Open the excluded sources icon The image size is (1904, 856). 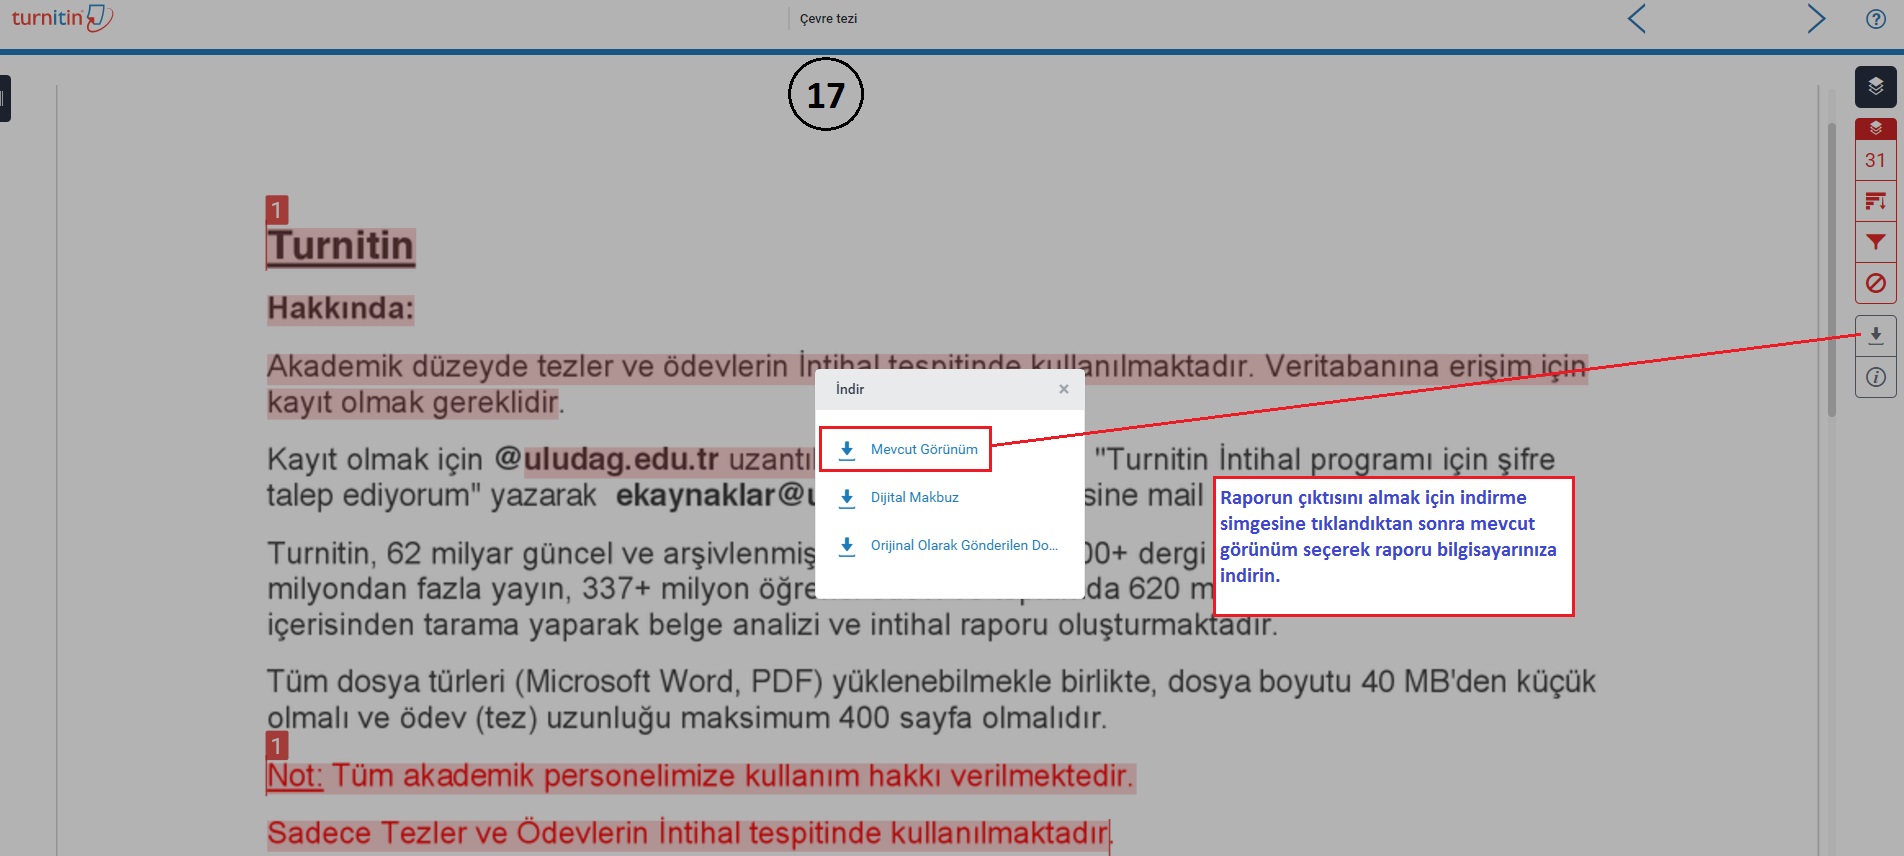coord(1876,283)
